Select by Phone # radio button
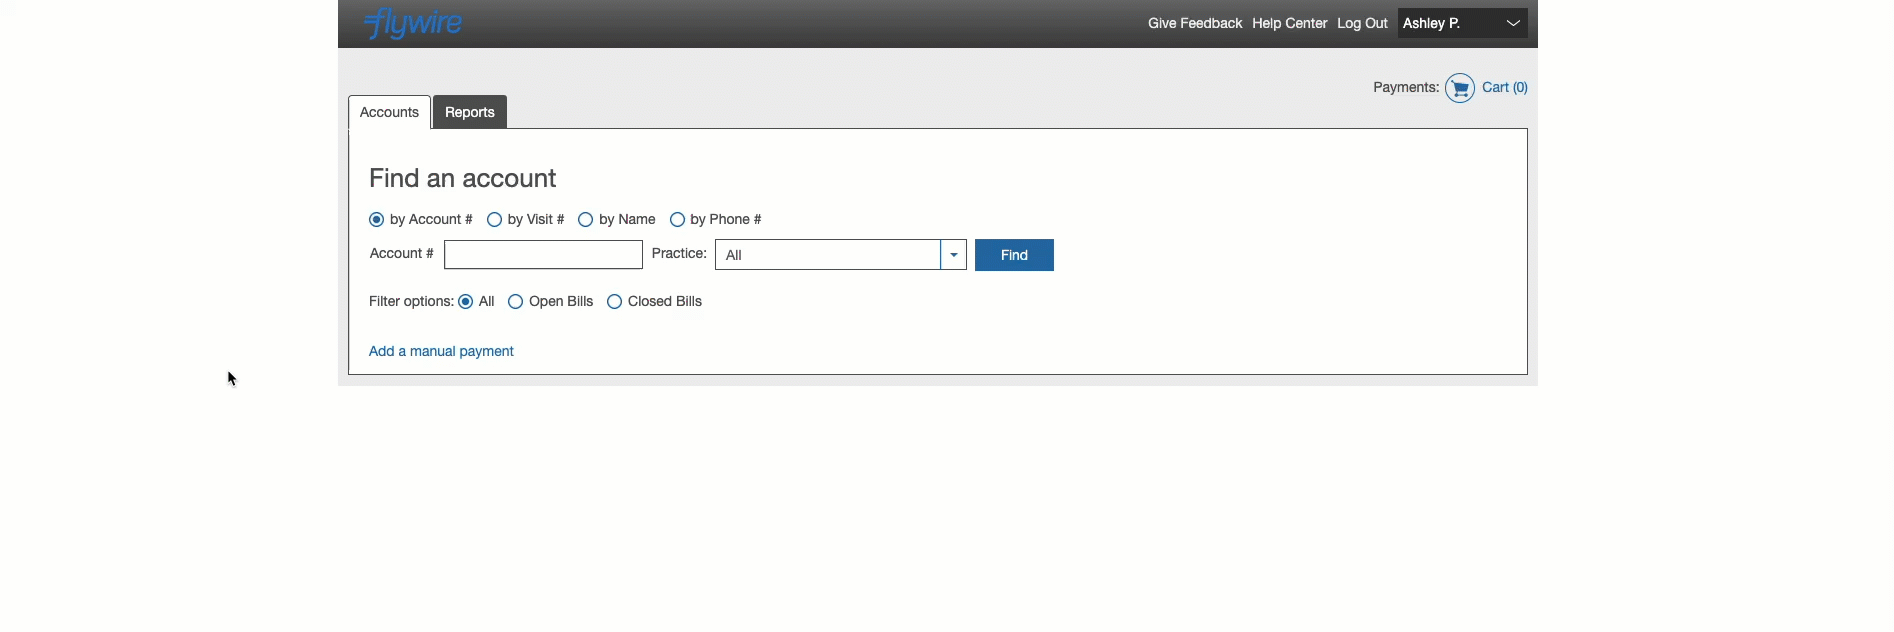Viewport: 1894px width, 632px height. pos(677,220)
